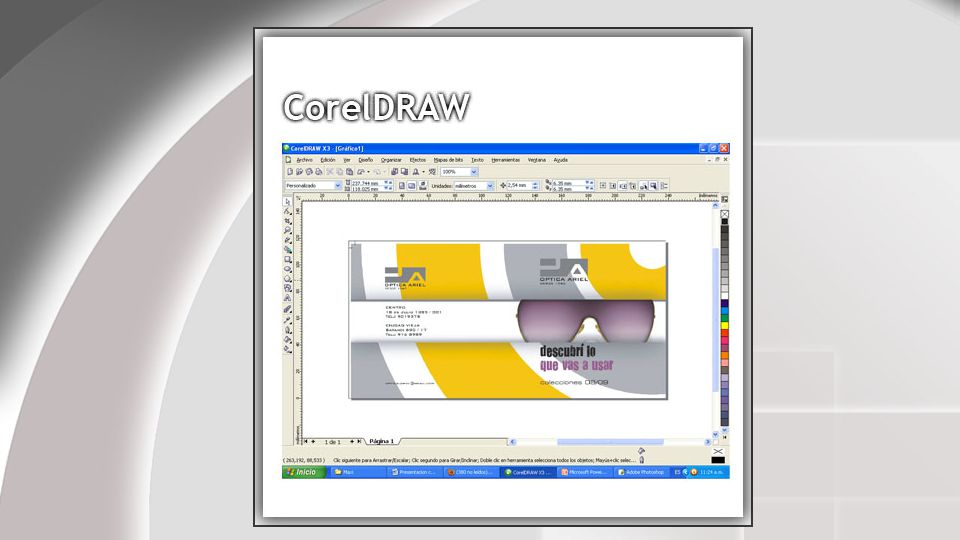
Task: Open the Efectos menu
Action: 418,160
